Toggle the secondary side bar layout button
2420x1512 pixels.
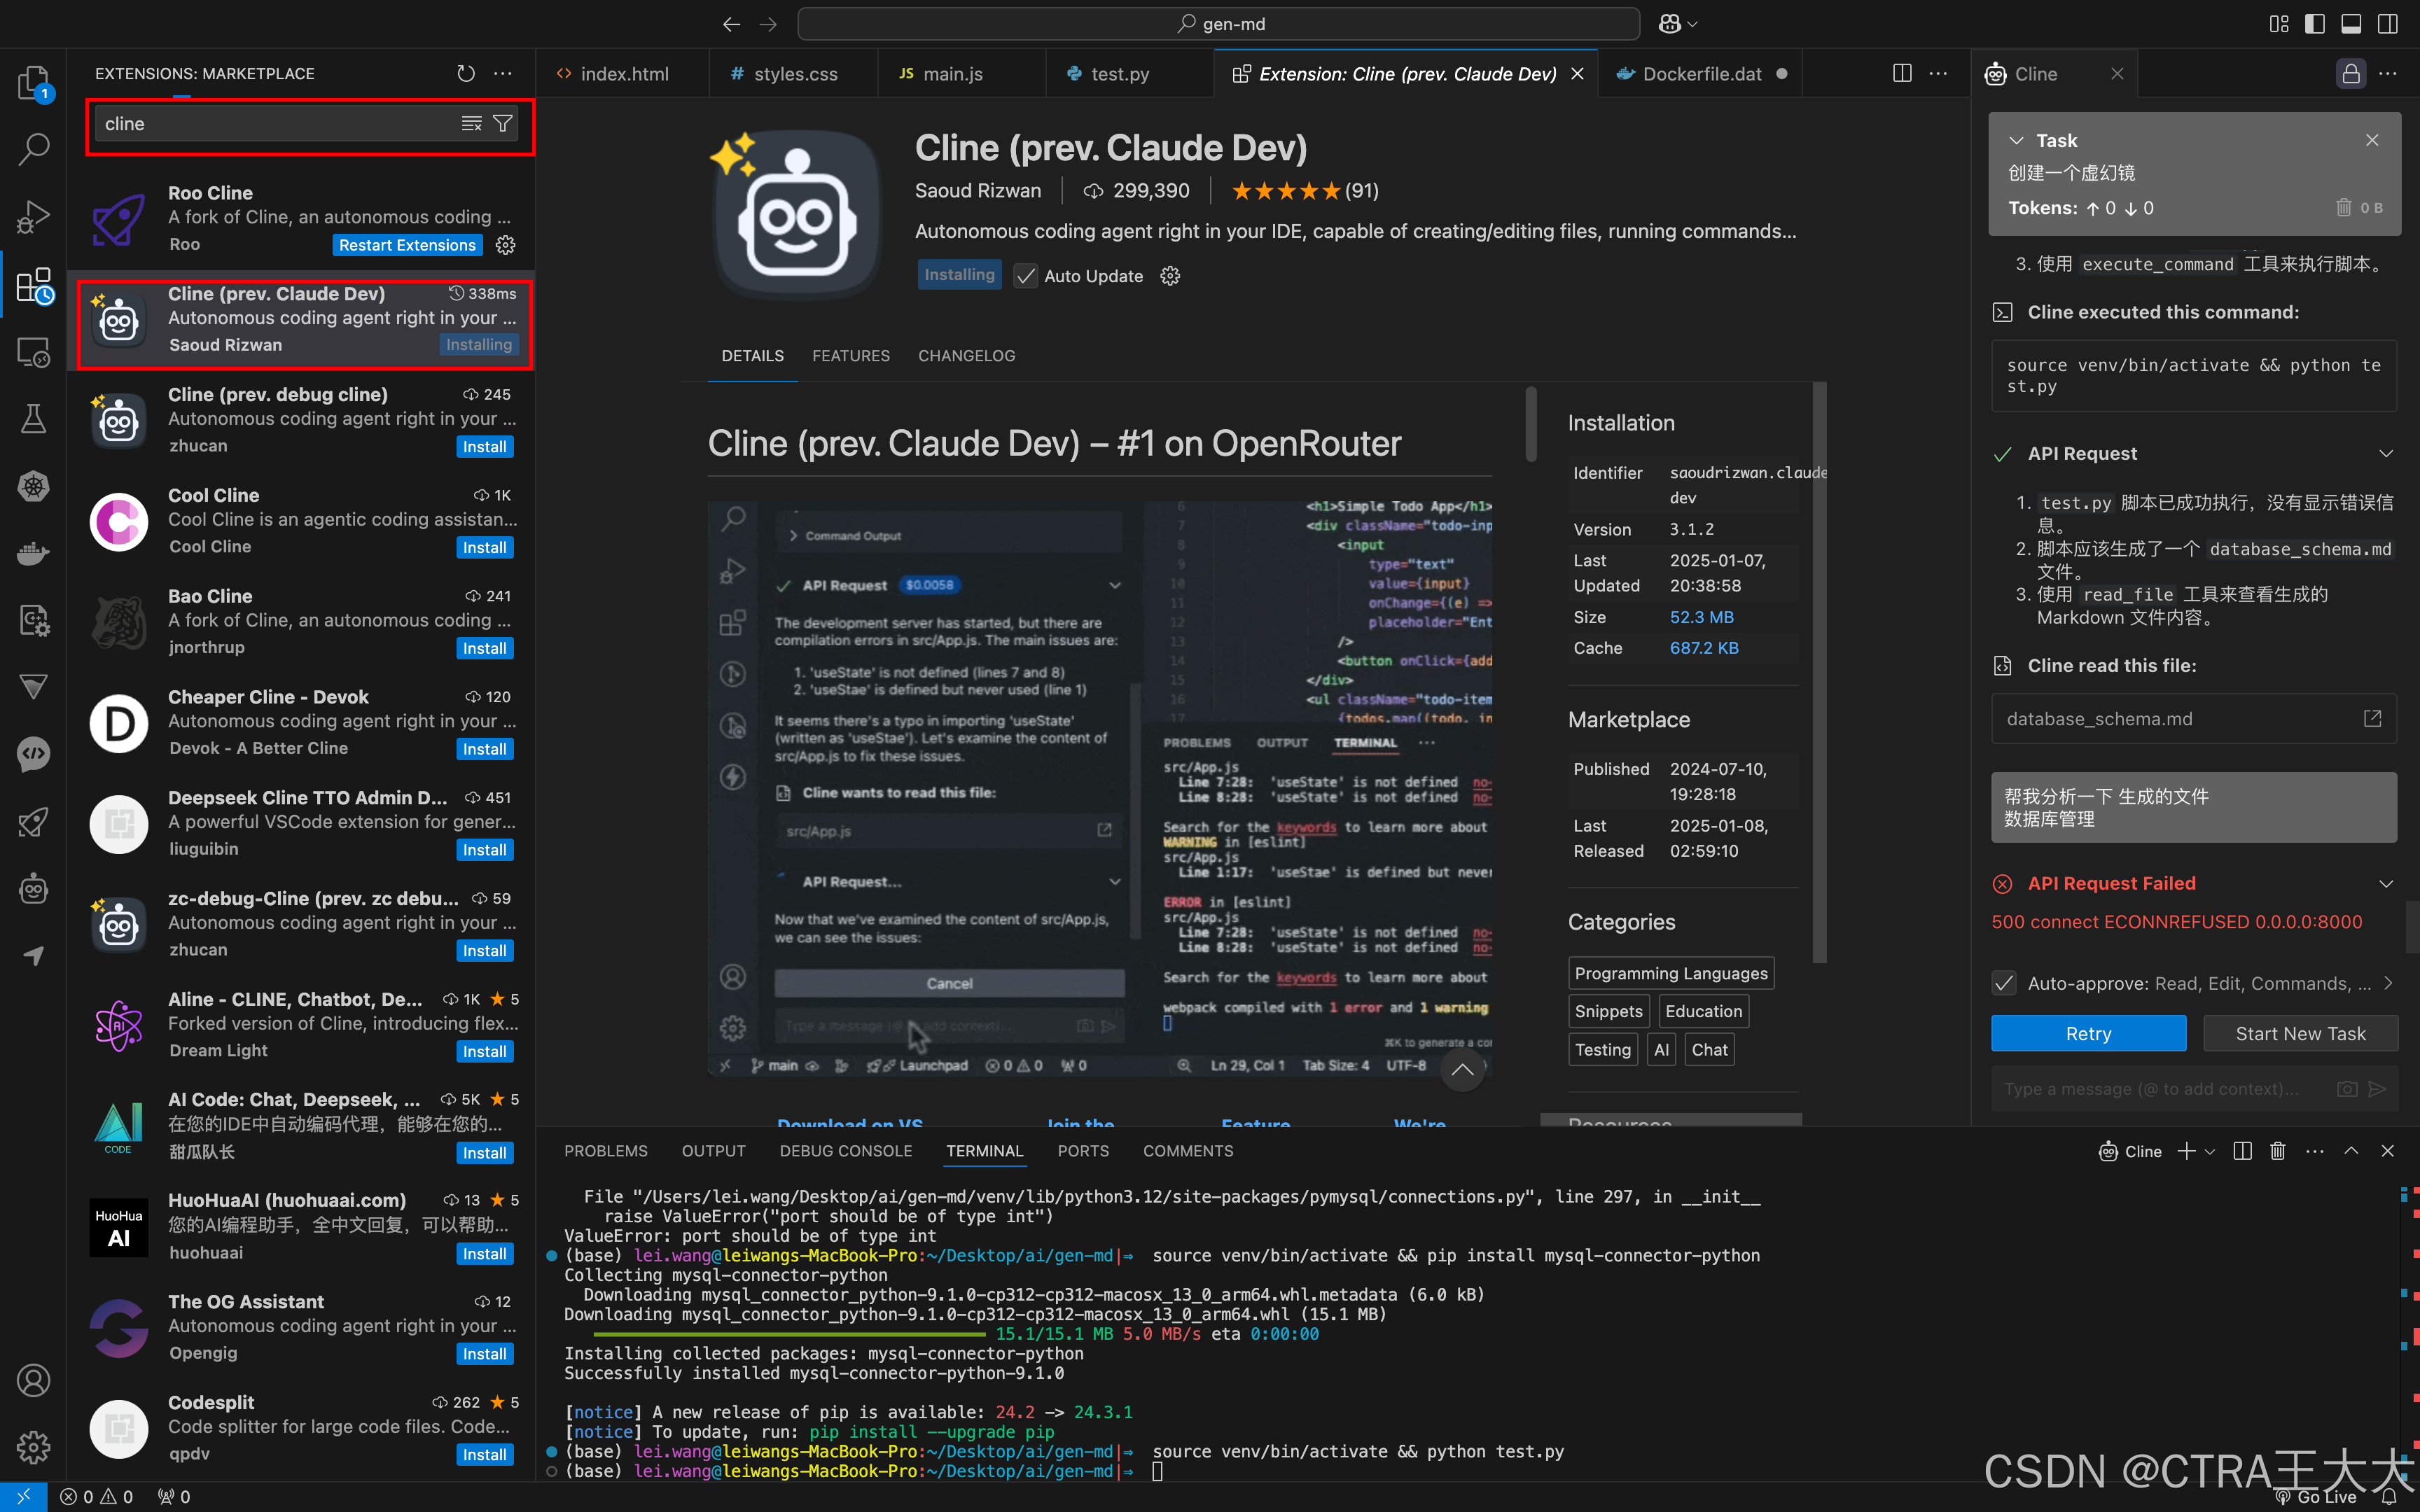pyautogui.click(x=2388, y=24)
